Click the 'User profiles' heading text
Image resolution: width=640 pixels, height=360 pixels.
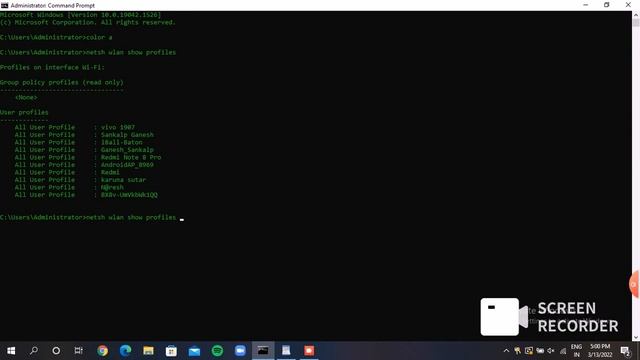point(24,112)
